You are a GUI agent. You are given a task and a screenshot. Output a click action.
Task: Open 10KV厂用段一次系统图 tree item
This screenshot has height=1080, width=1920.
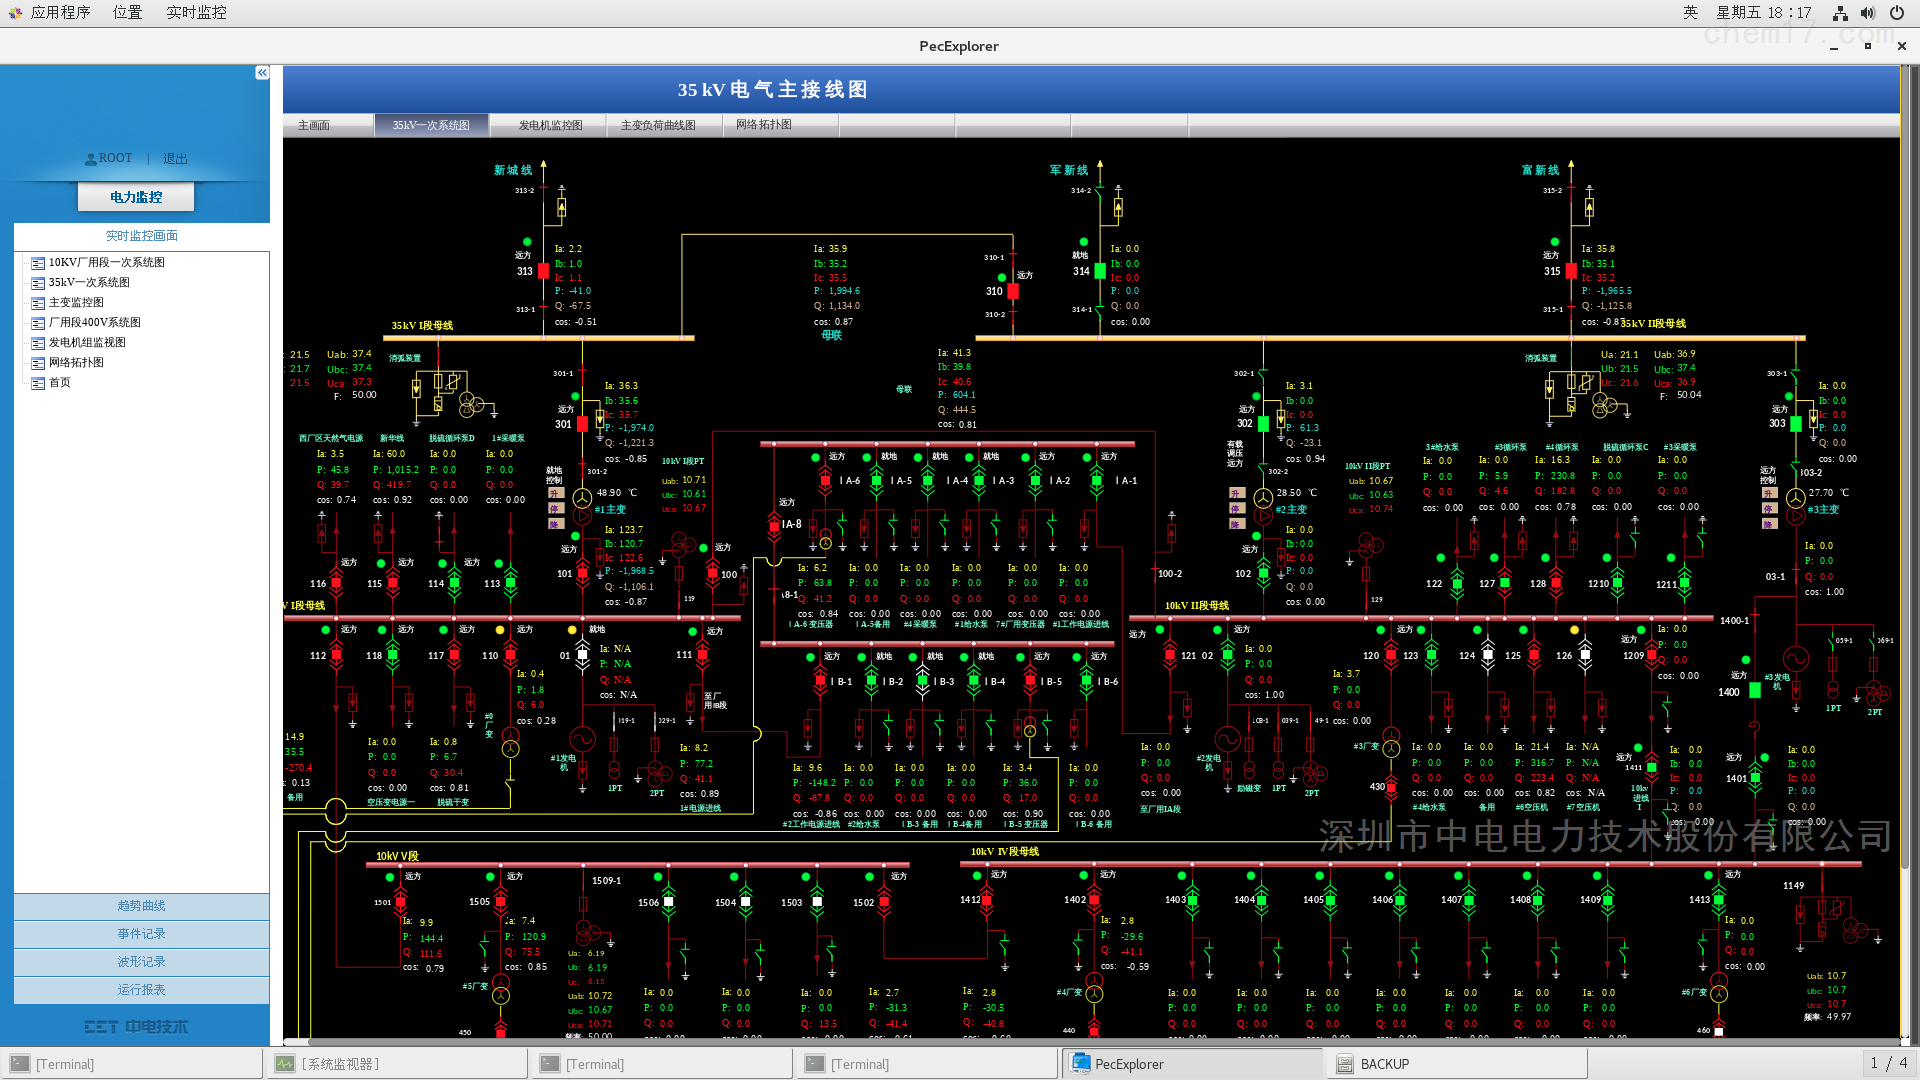coord(106,262)
